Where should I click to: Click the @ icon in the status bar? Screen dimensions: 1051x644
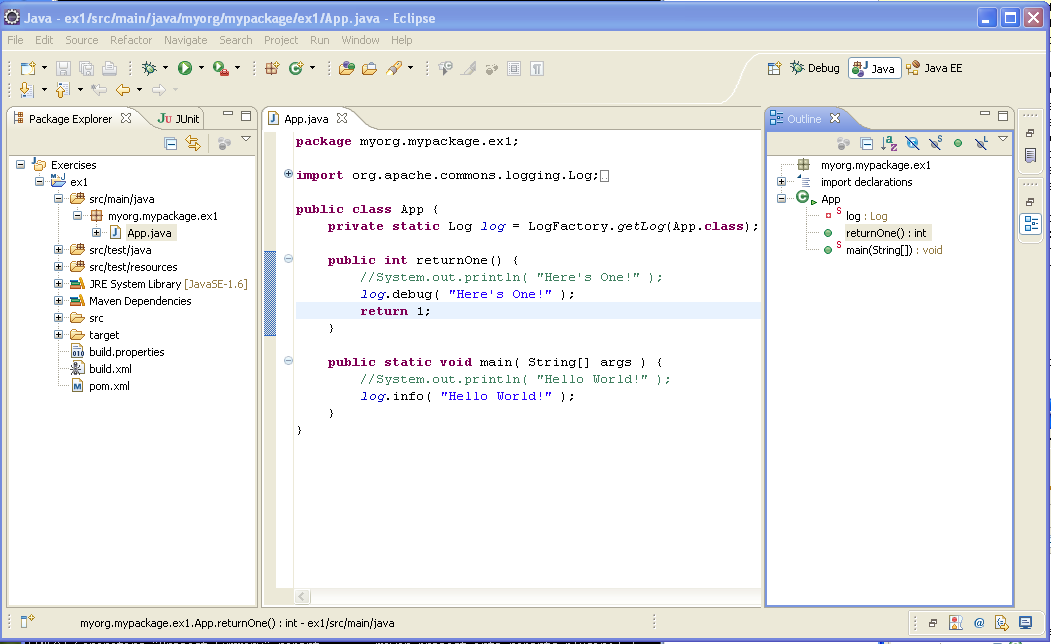[x=979, y=623]
